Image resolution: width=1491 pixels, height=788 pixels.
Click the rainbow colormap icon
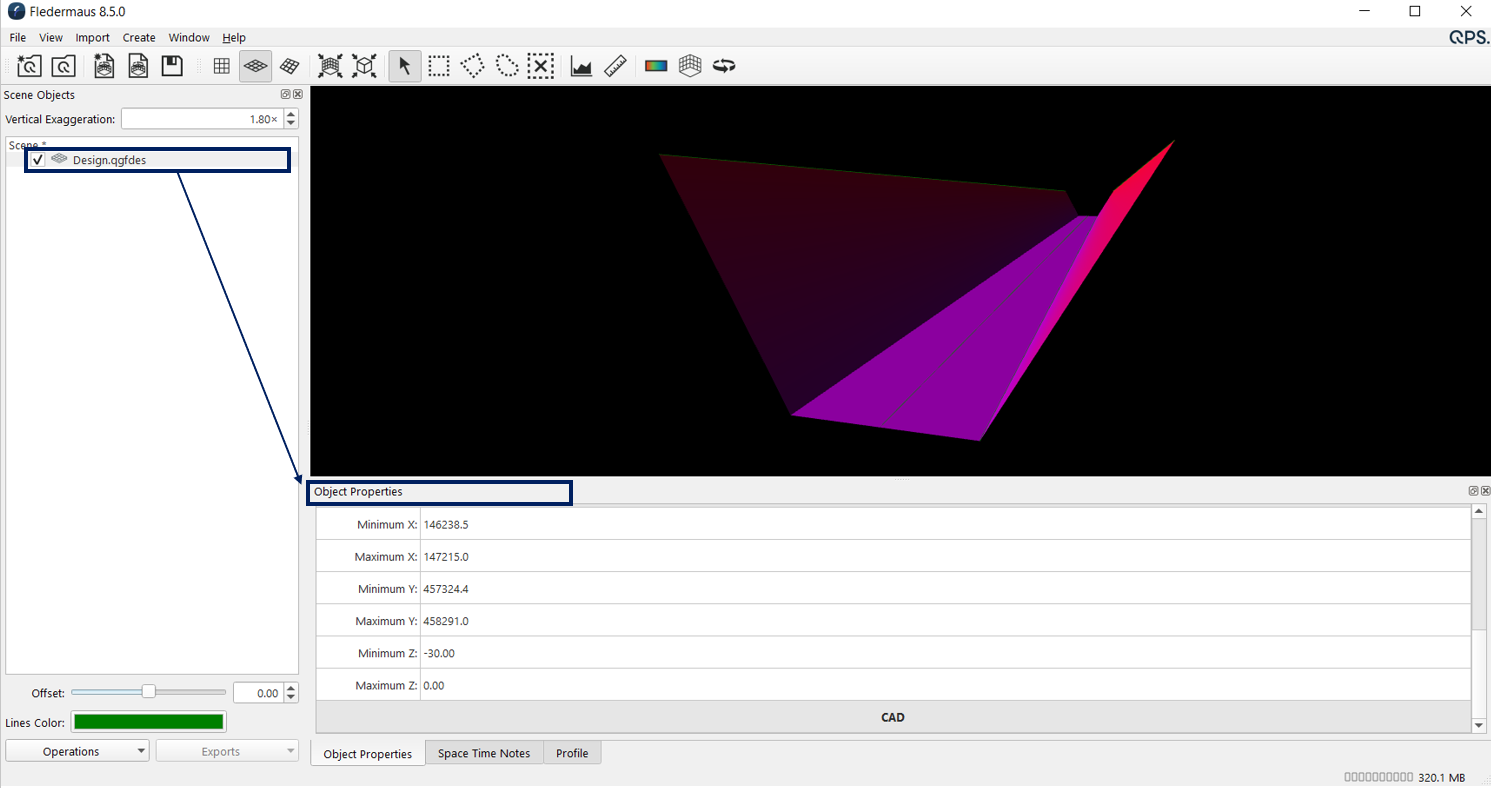click(x=655, y=66)
